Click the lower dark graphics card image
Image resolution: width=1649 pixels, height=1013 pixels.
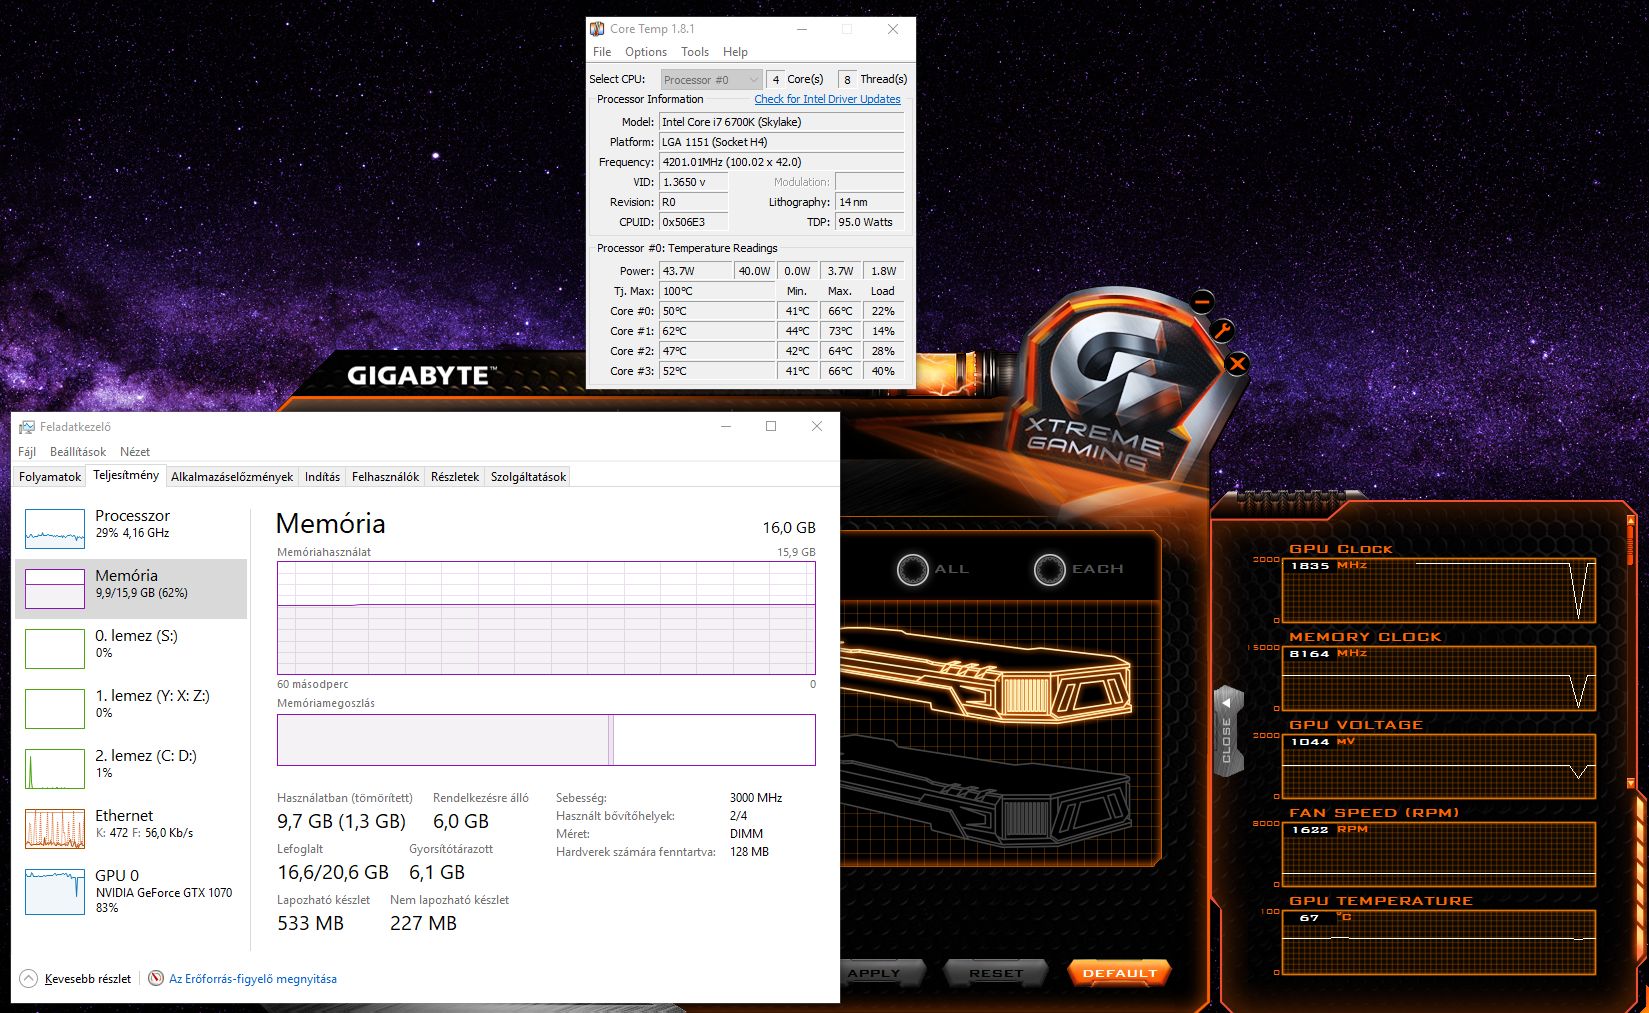tap(988, 792)
